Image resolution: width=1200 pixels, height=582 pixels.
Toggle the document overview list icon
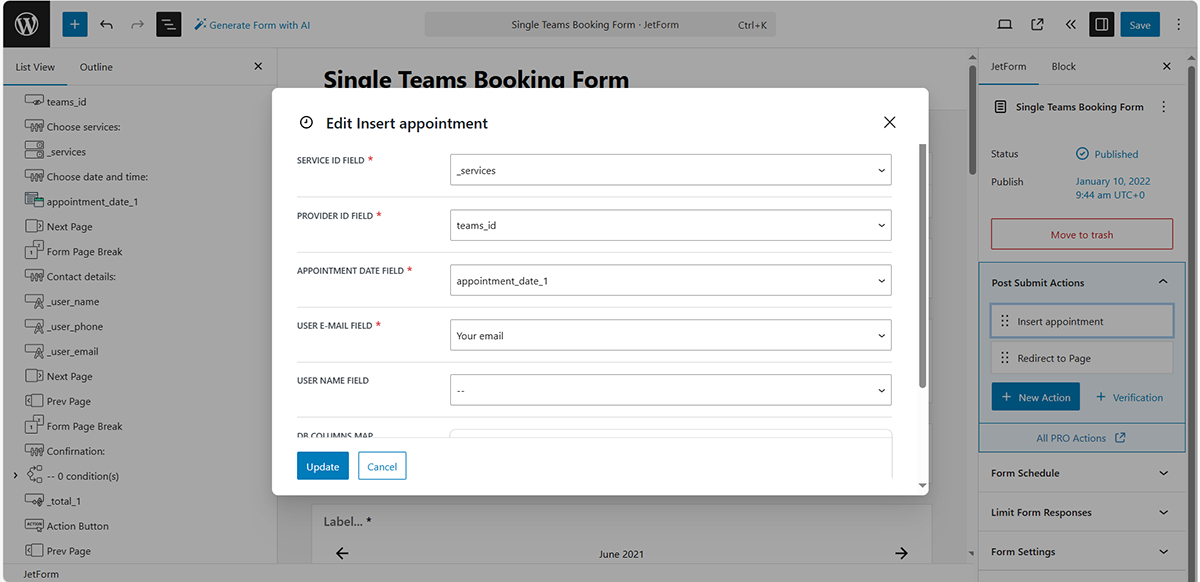point(169,25)
